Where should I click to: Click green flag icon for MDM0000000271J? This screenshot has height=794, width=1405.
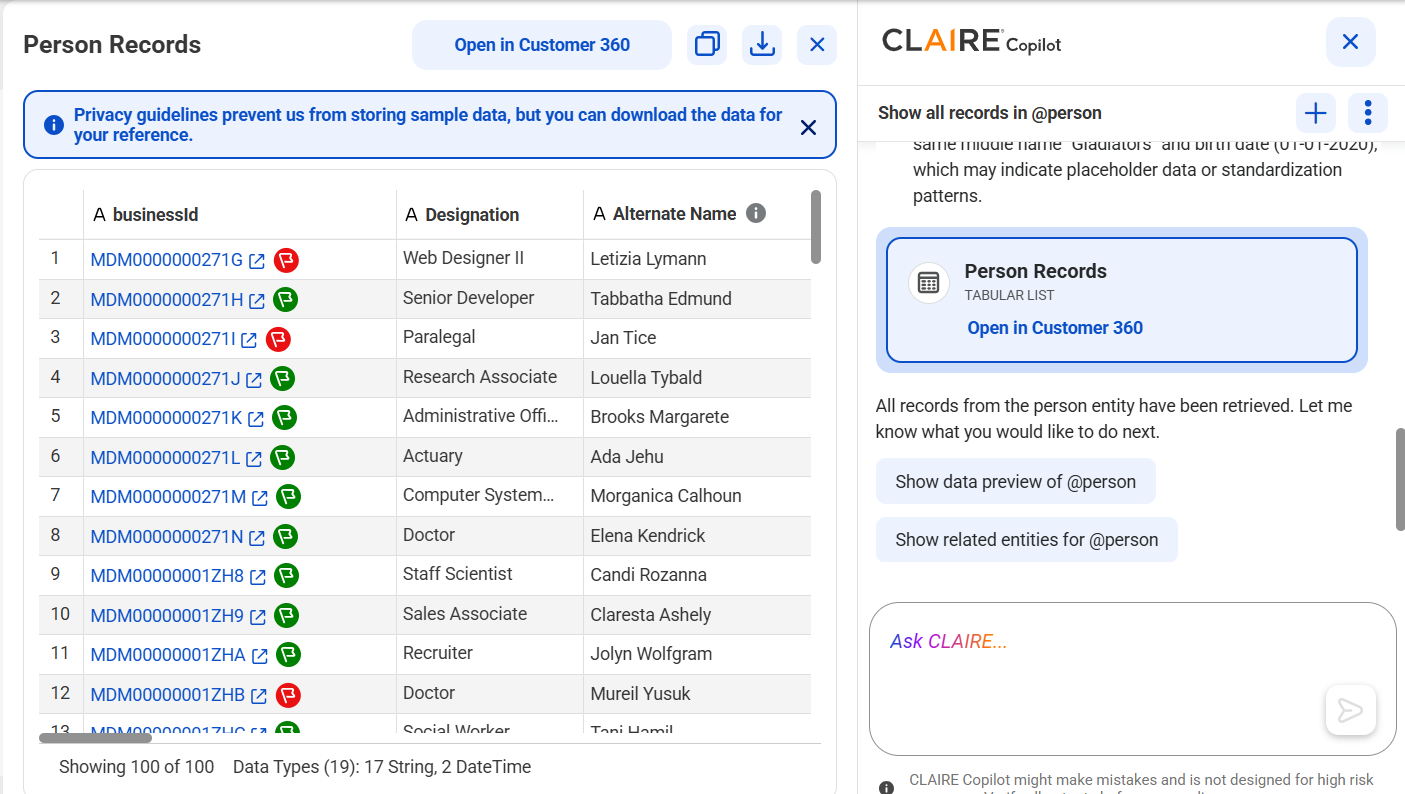[x=283, y=378]
